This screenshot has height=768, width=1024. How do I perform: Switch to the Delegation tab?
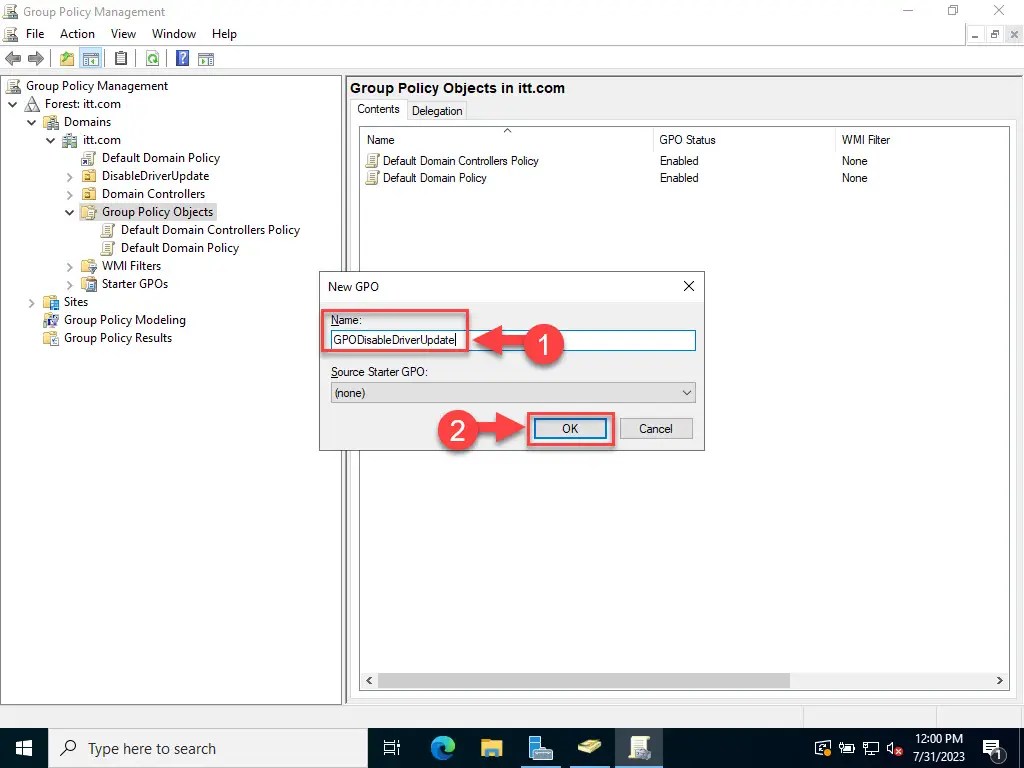(437, 110)
